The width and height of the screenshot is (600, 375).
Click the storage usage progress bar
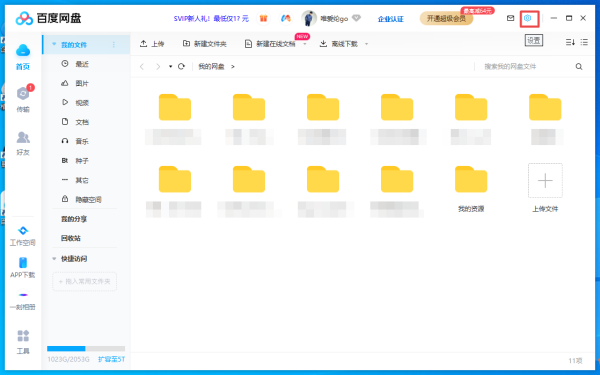(86, 349)
